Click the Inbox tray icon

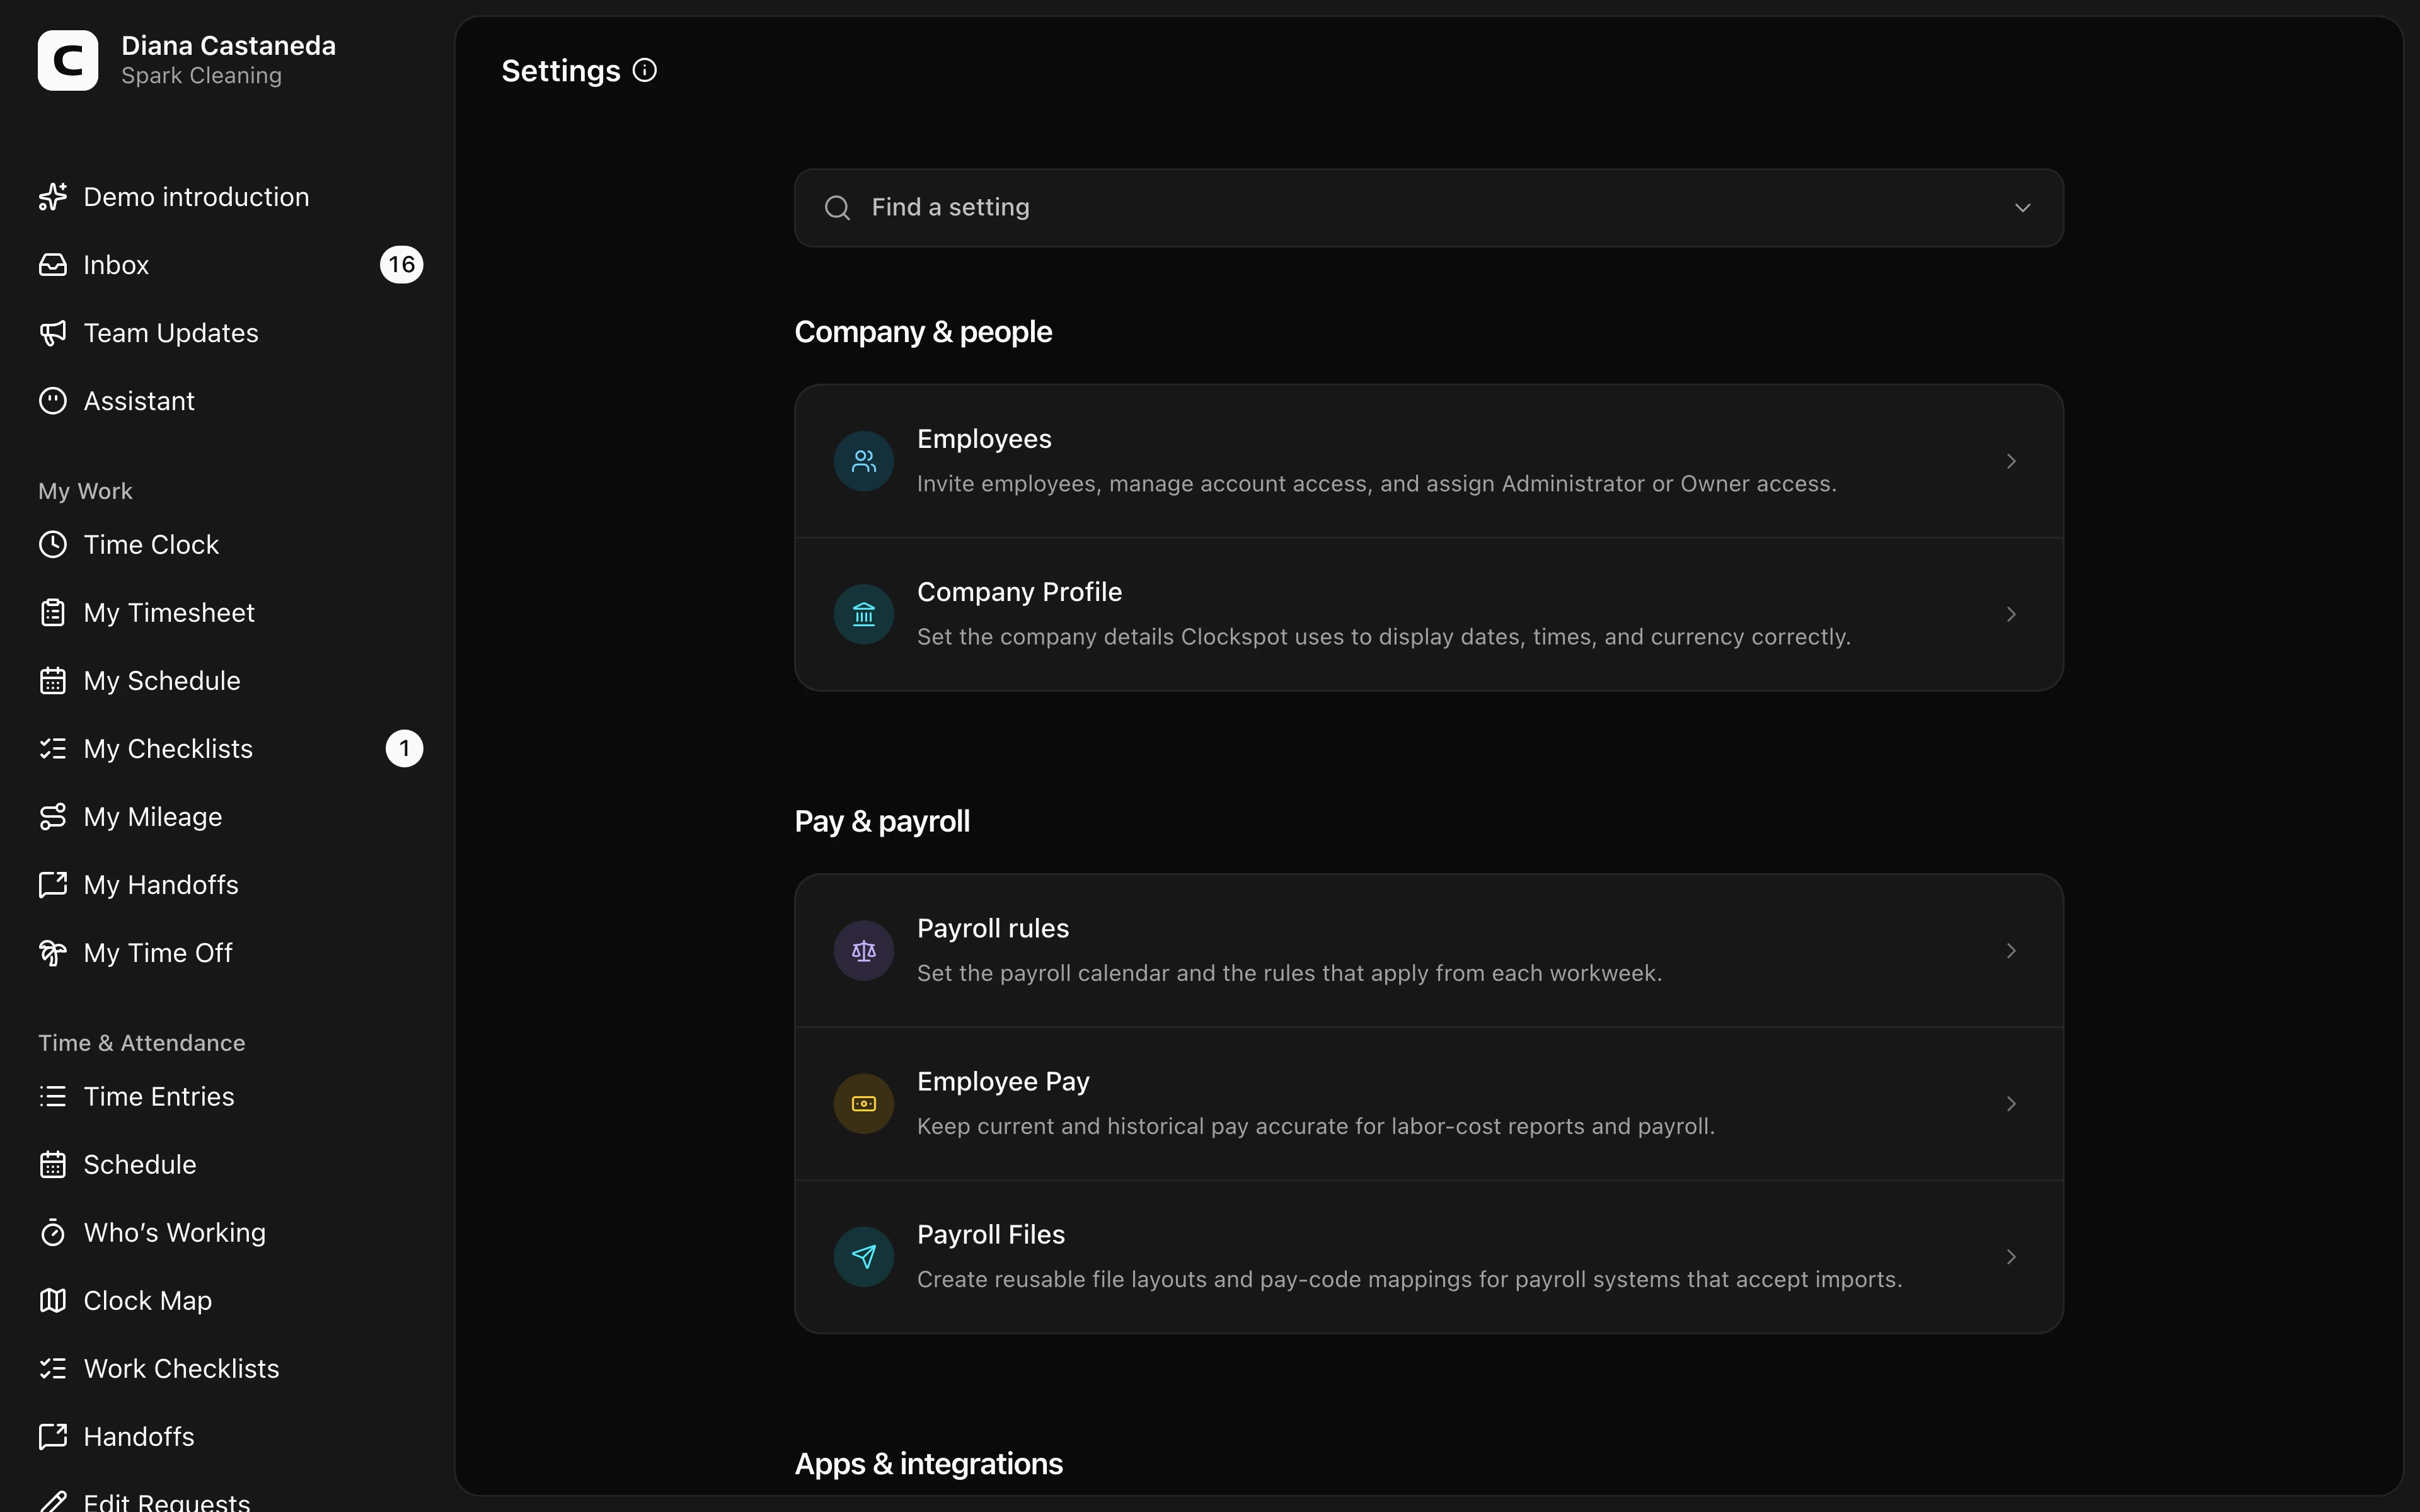click(x=53, y=265)
